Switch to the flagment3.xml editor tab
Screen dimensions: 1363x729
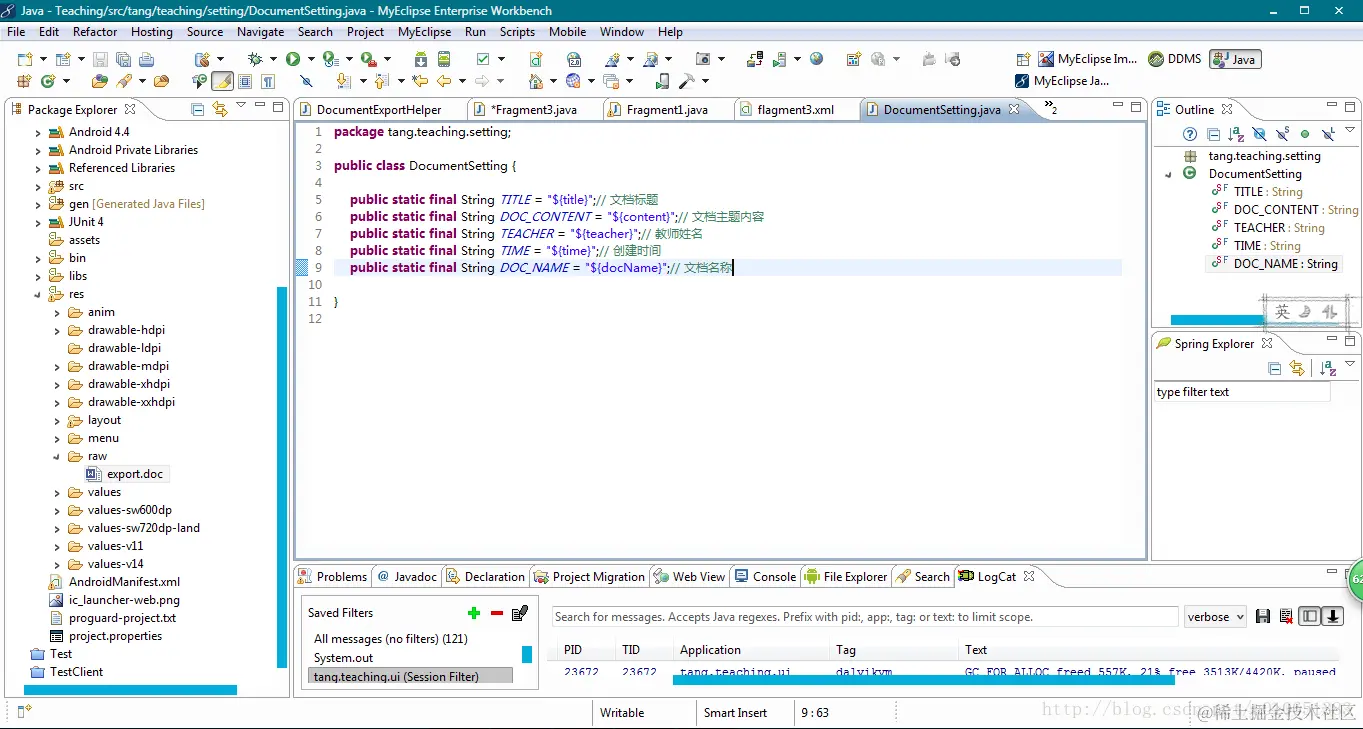click(796, 109)
